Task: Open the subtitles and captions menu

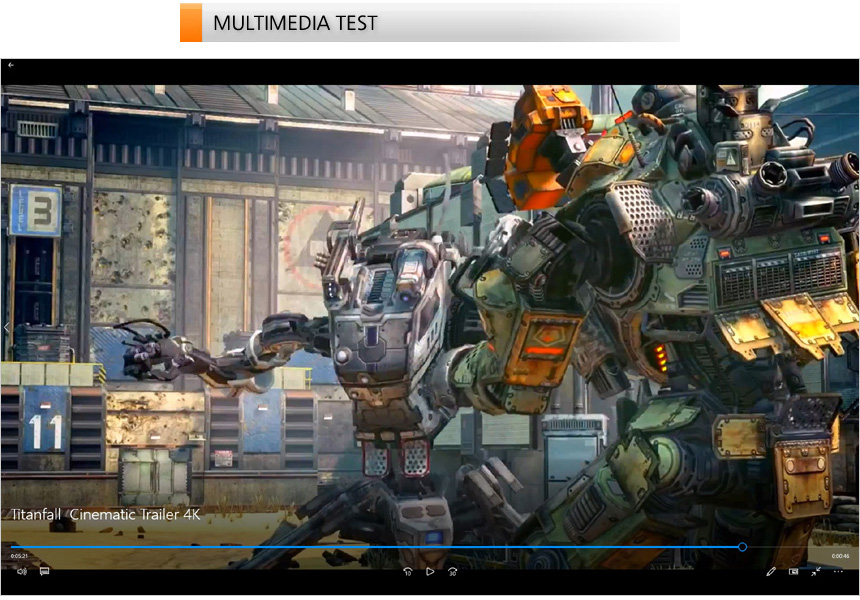Action: (44, 571)
